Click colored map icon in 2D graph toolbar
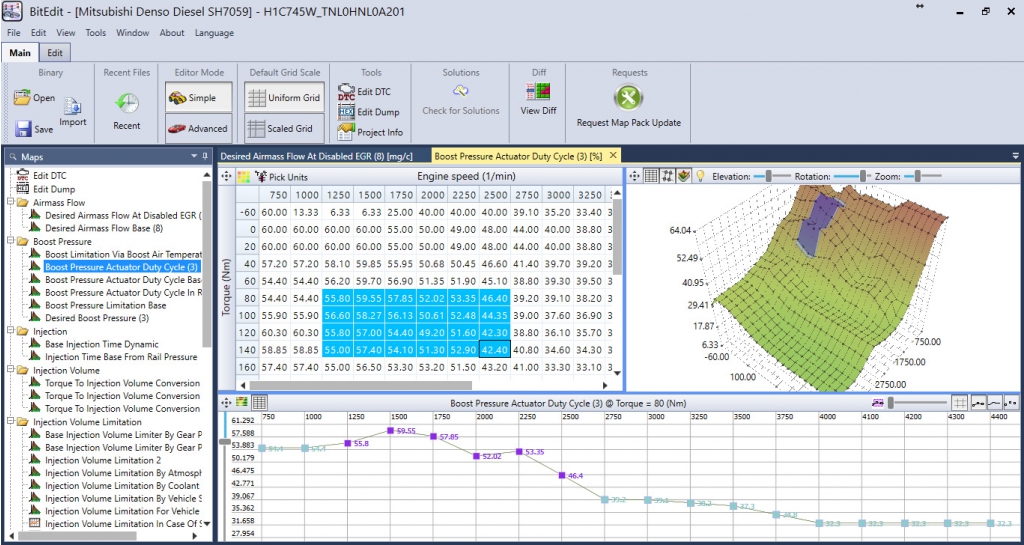The image size is (1024, 545). tap(242, 403)
